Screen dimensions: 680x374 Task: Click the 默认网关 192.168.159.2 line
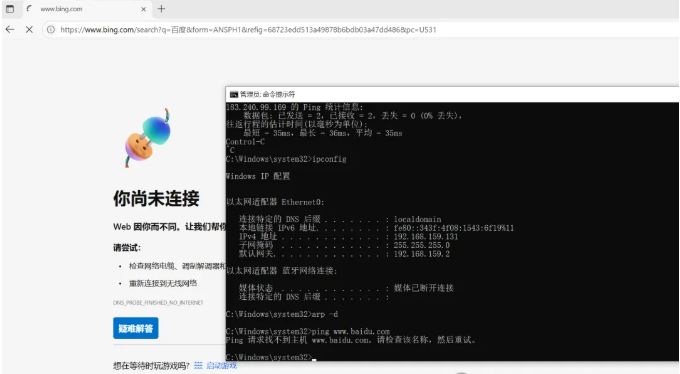(344, 254)
